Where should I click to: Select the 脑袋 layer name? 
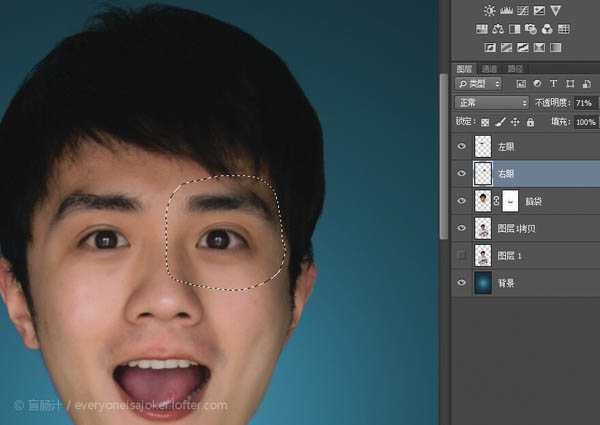(x=533, y=201)
